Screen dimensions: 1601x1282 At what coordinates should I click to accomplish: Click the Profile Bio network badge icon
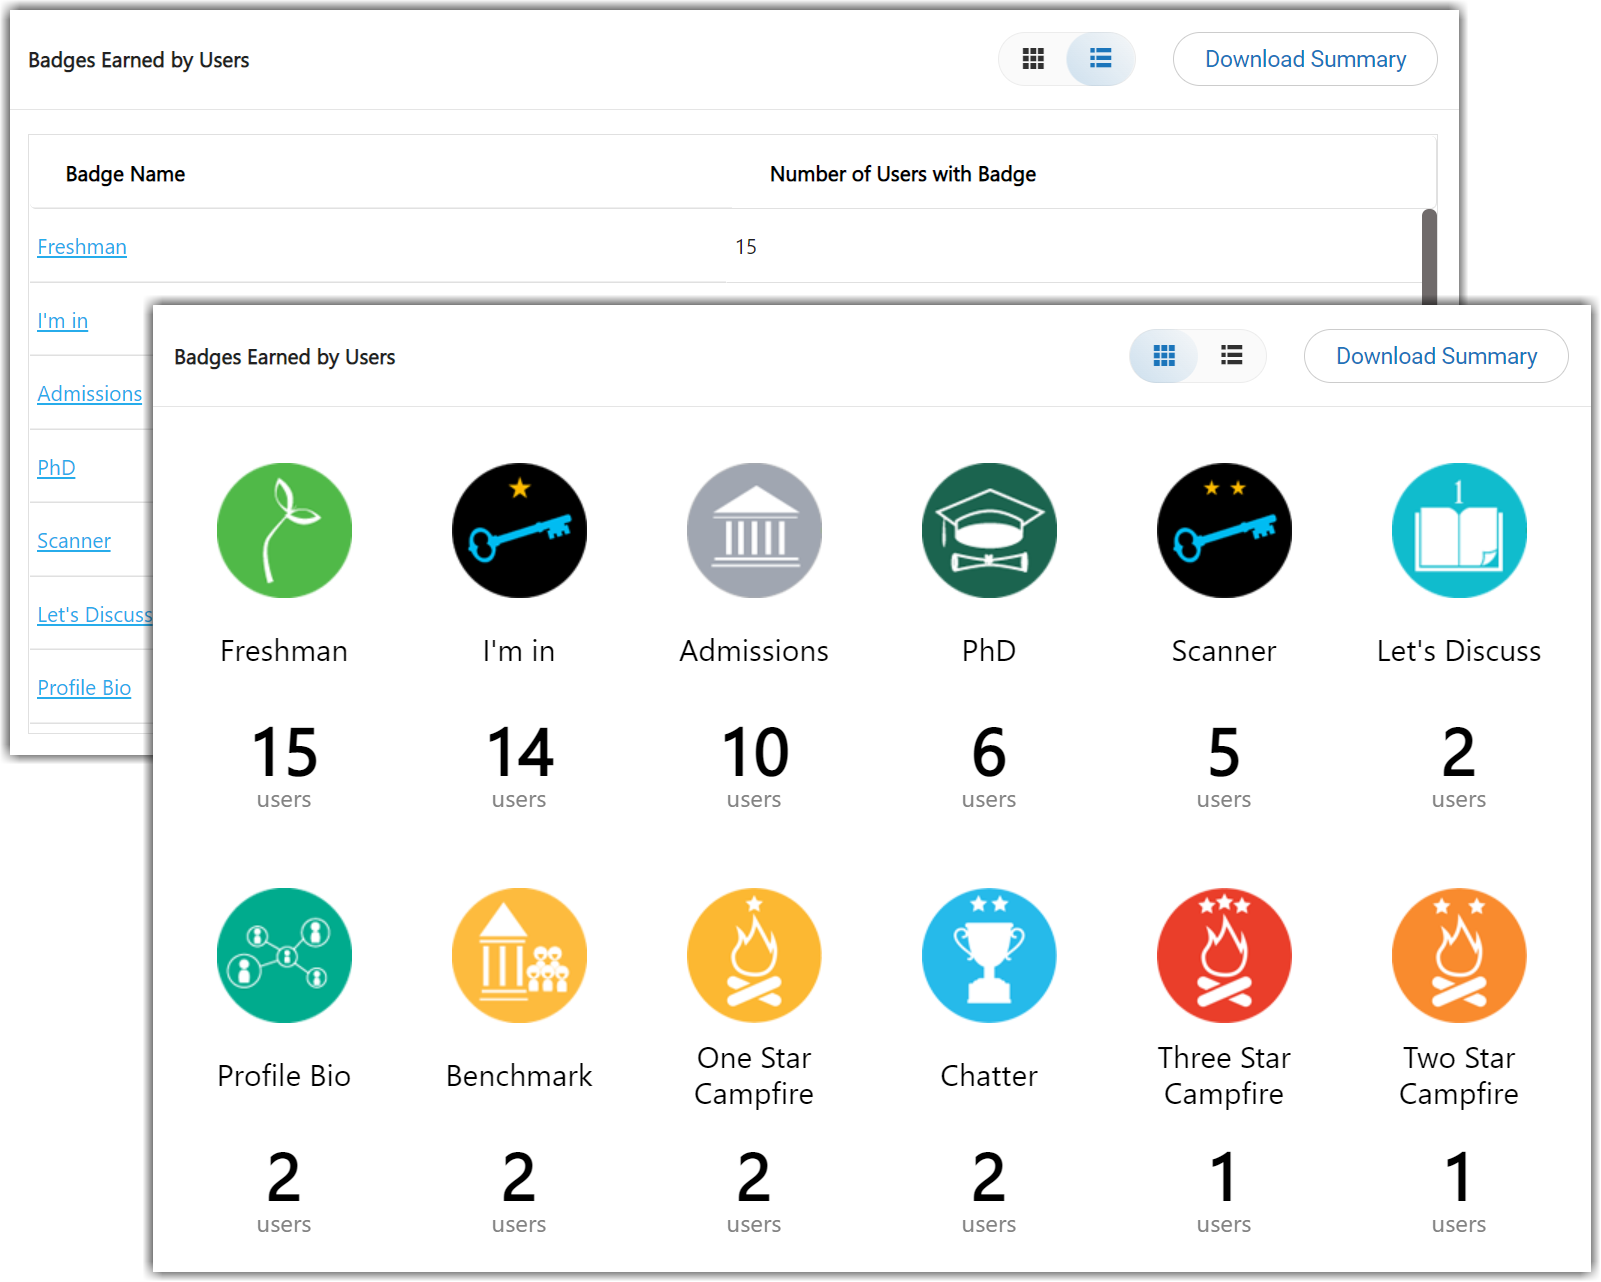click(x=284, y=955)
